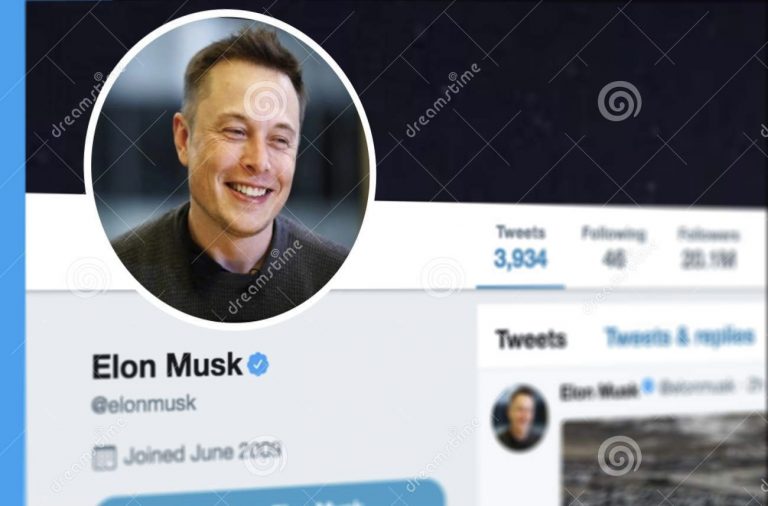
Task: Open the large circular profile picture
Action: pyautogui.click(x=230, y=170)
